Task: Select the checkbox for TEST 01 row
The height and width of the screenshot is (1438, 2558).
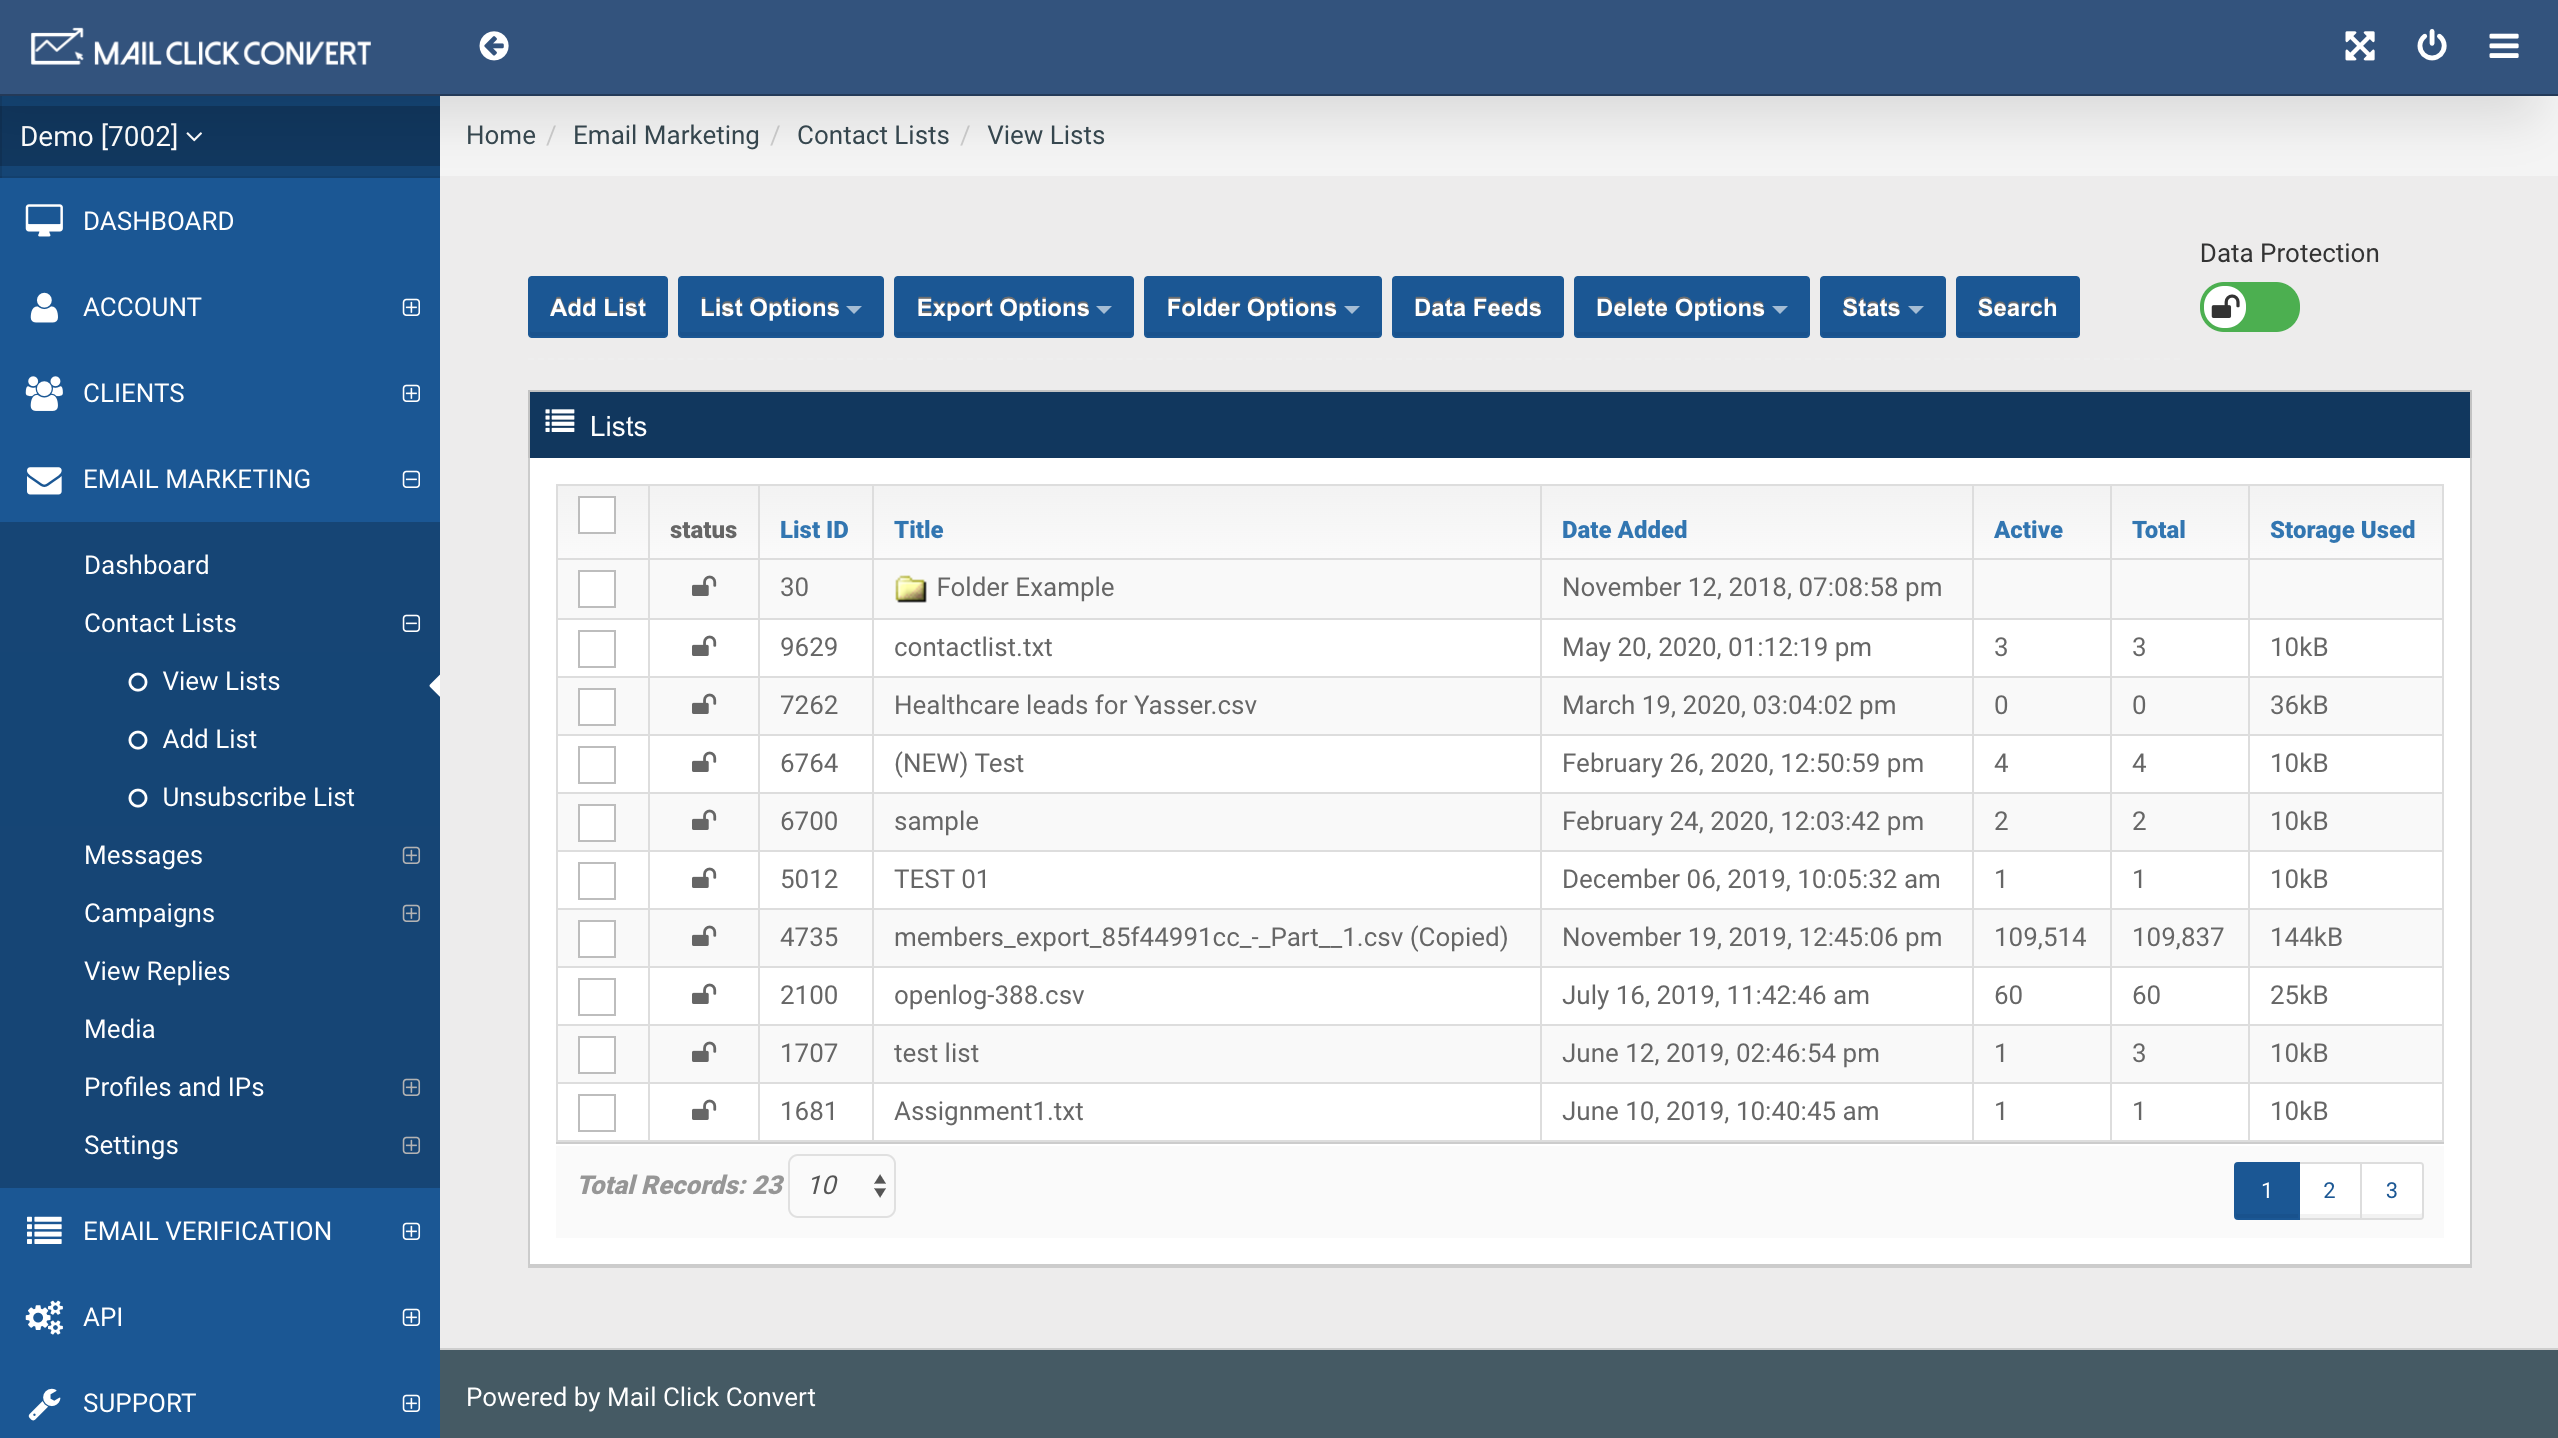Action: point(597,880)
